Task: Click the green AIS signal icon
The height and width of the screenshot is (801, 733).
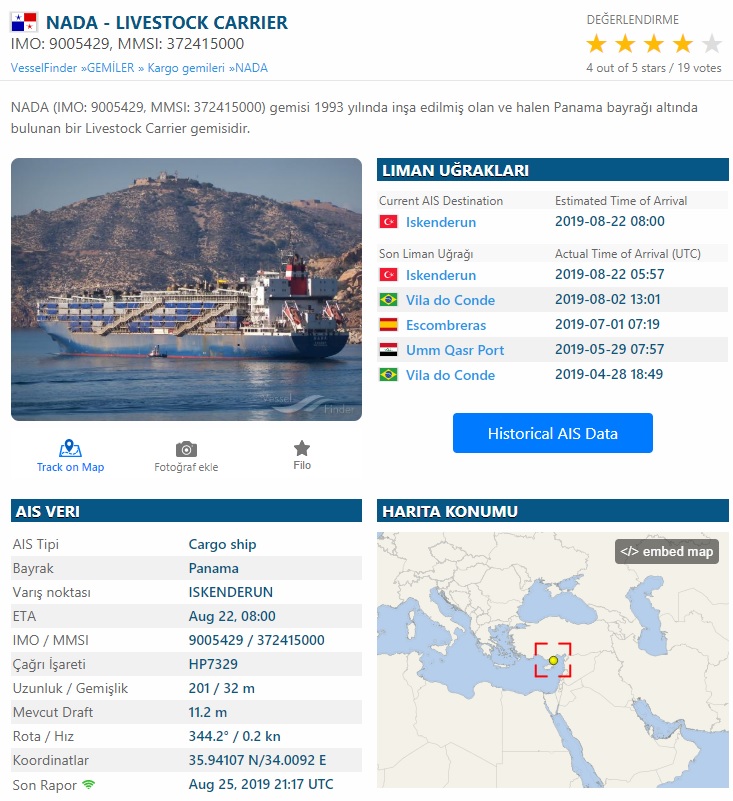Action: click(x=89, y=785)
